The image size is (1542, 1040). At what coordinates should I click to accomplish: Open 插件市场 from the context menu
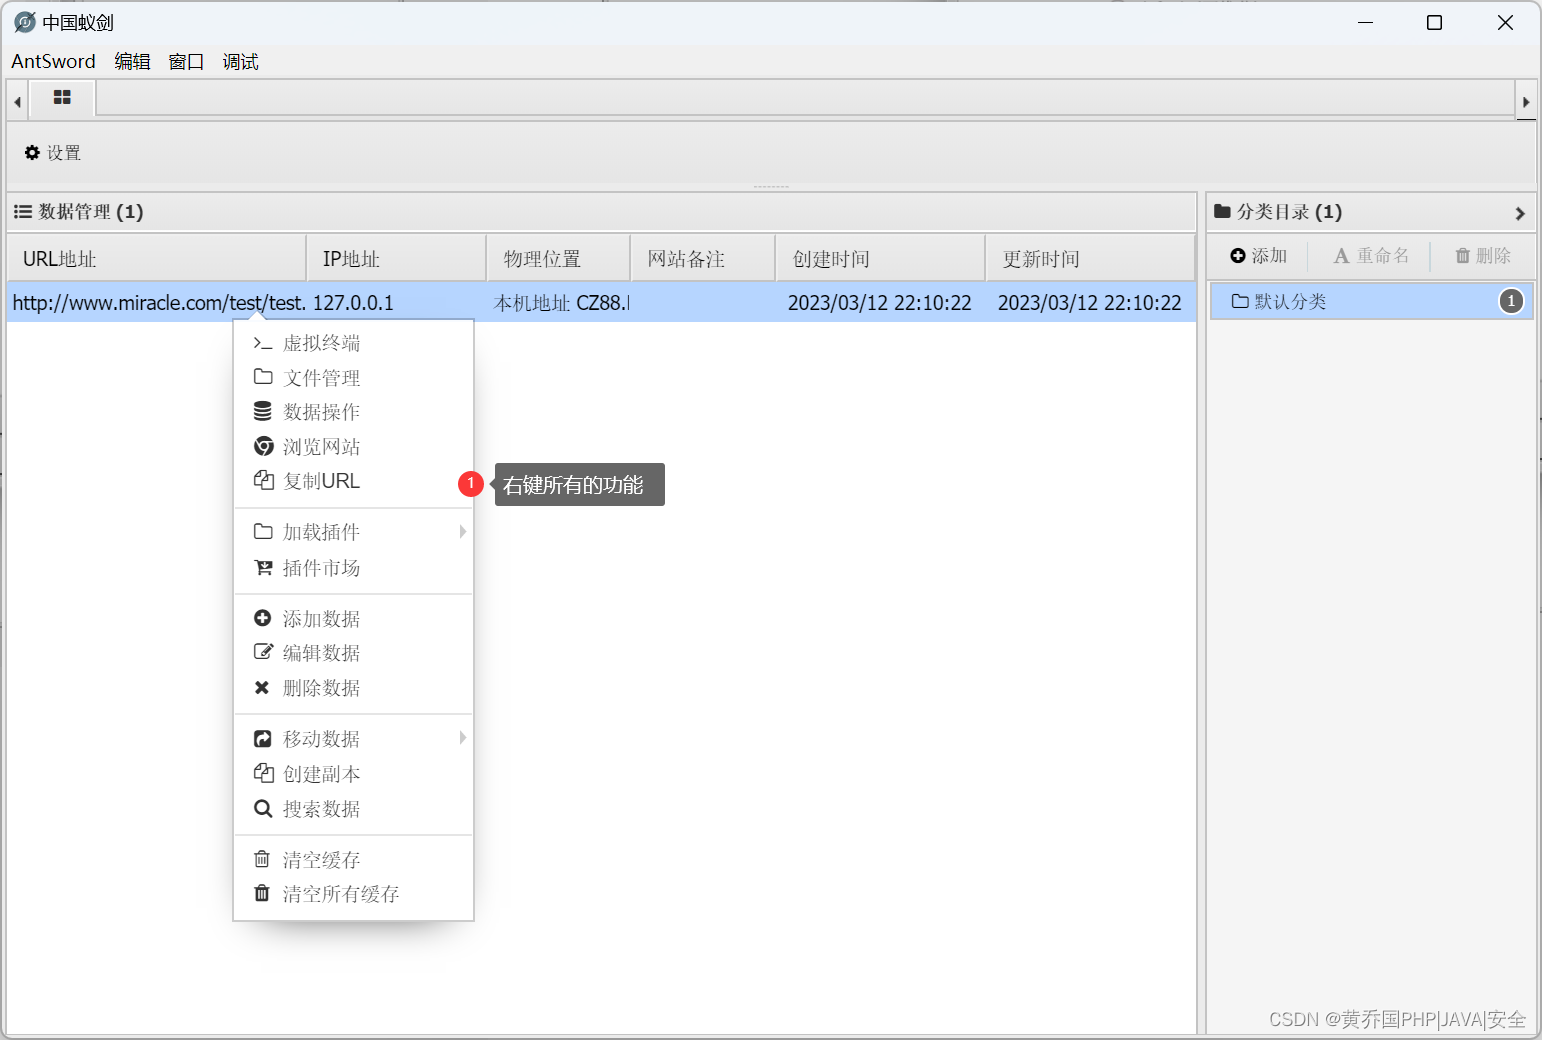pos(353,568)
